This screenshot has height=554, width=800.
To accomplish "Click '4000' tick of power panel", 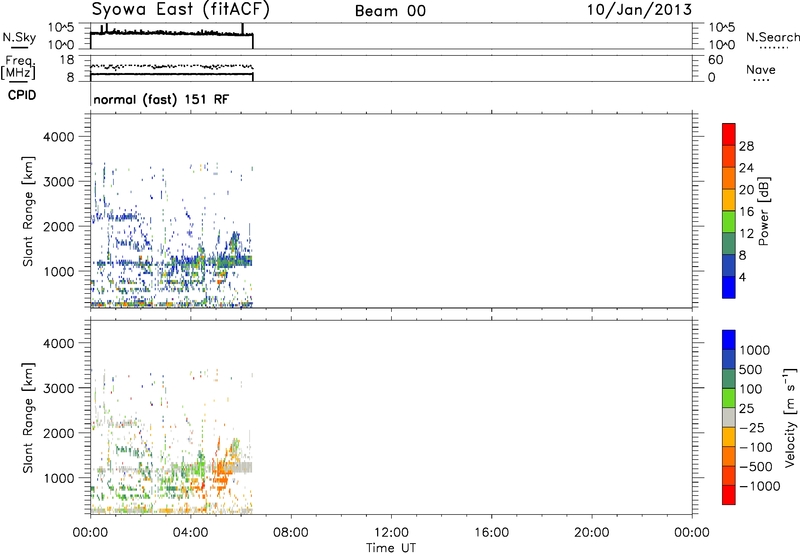I will 59,137.
